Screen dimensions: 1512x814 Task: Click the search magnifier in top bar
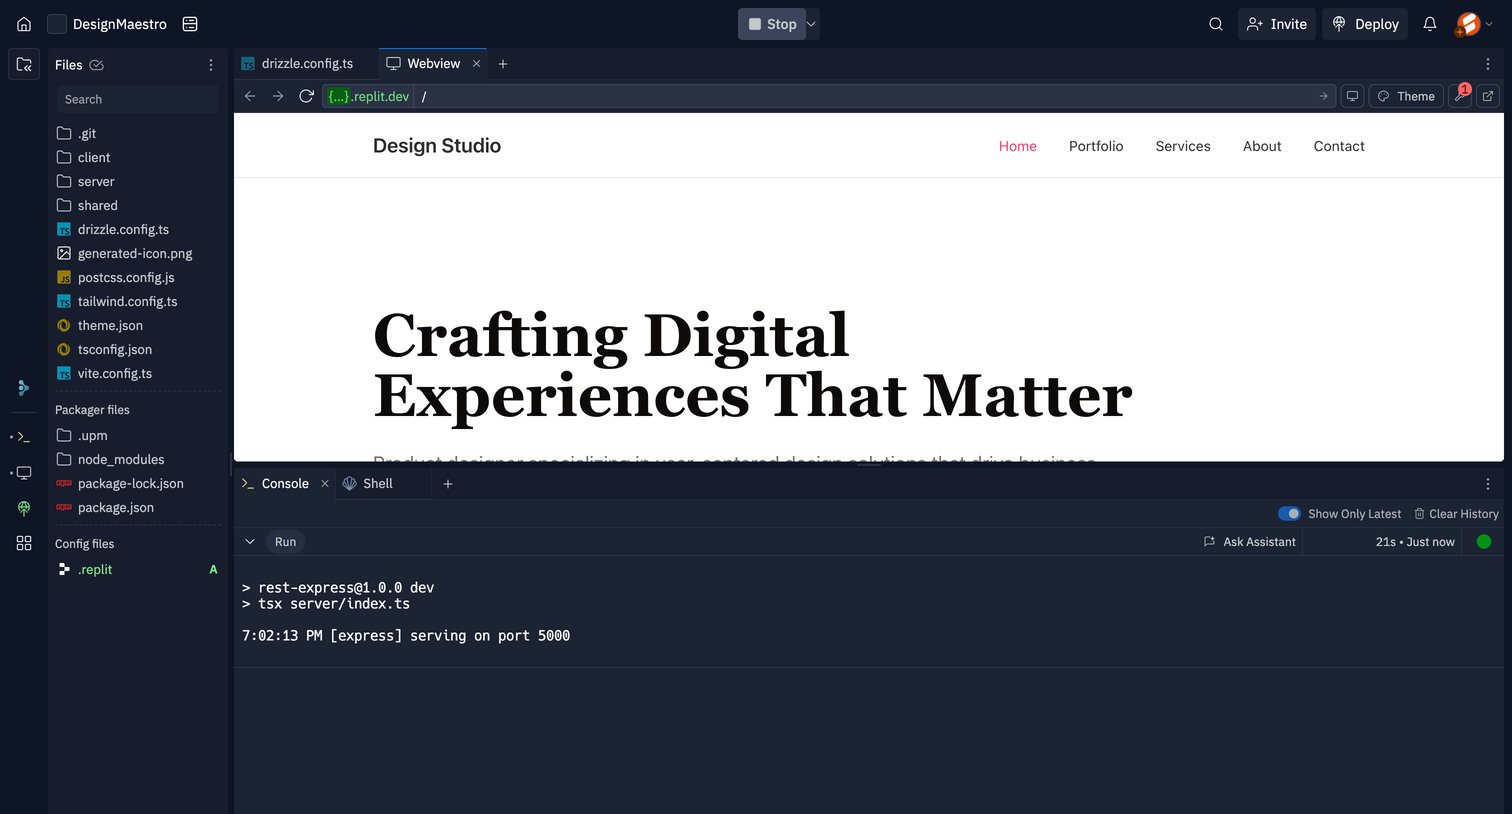click(x=1216, y=24)
